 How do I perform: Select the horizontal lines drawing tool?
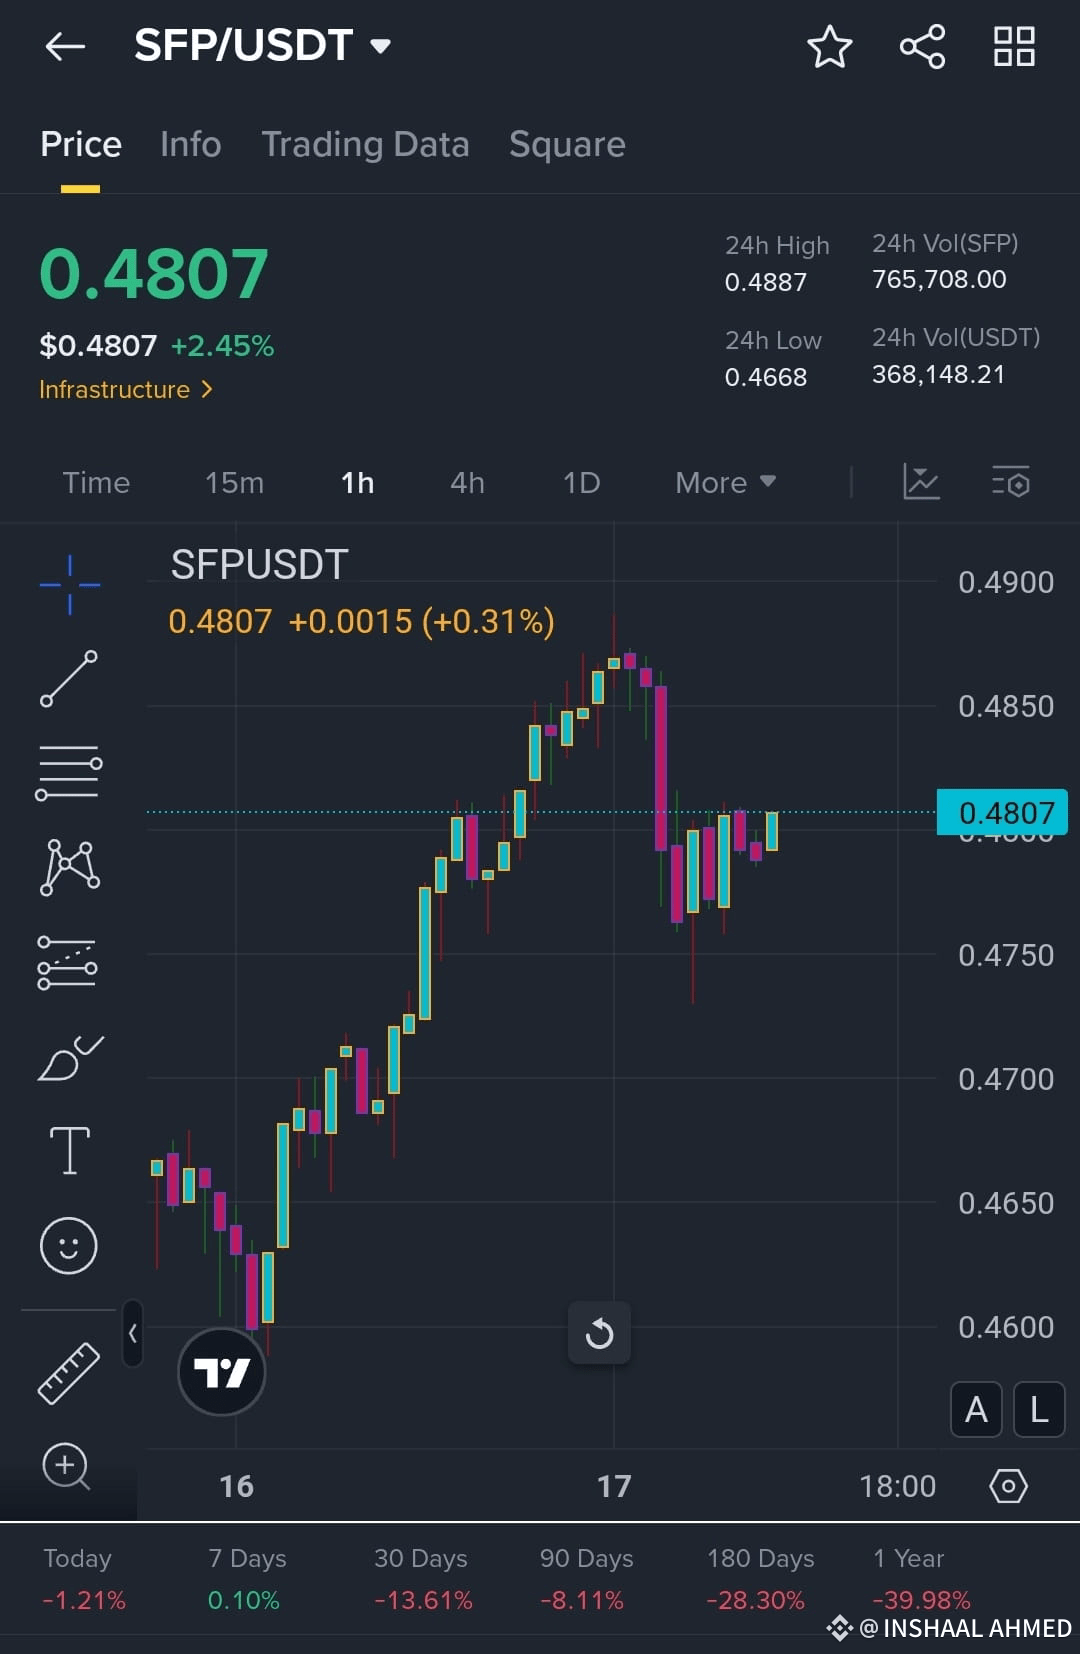click(x=68, y=770)
